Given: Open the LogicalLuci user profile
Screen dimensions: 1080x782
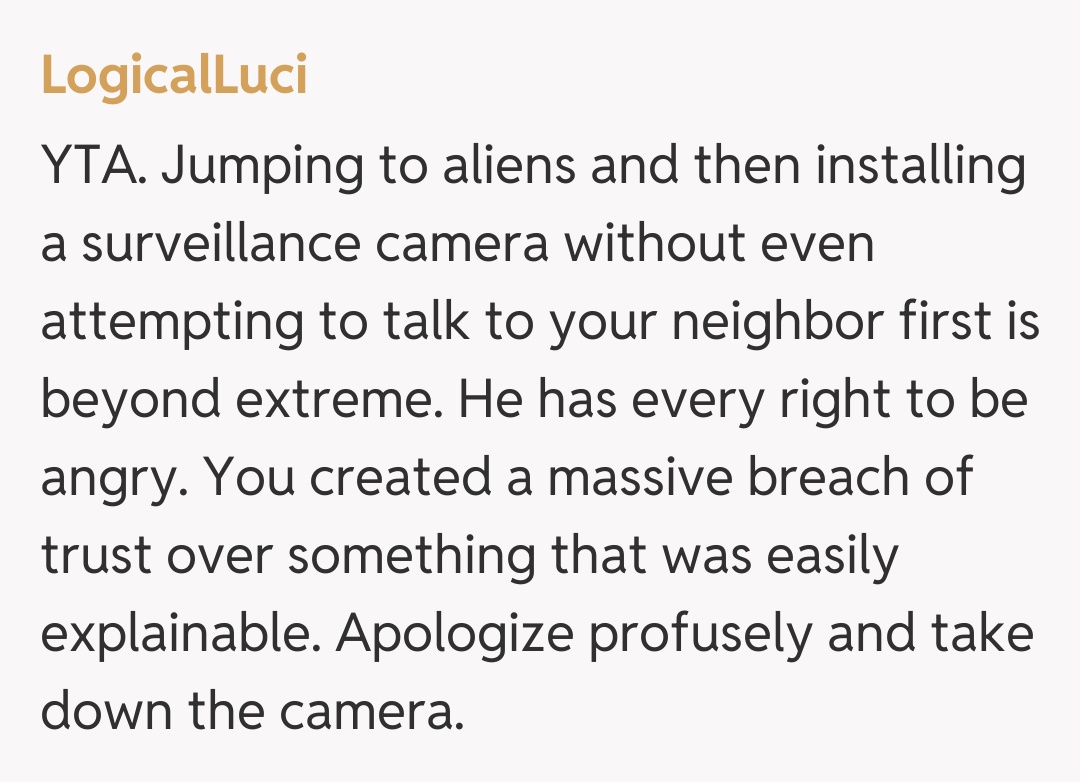Looking at the screenshot, I should [x=174, y=76].
